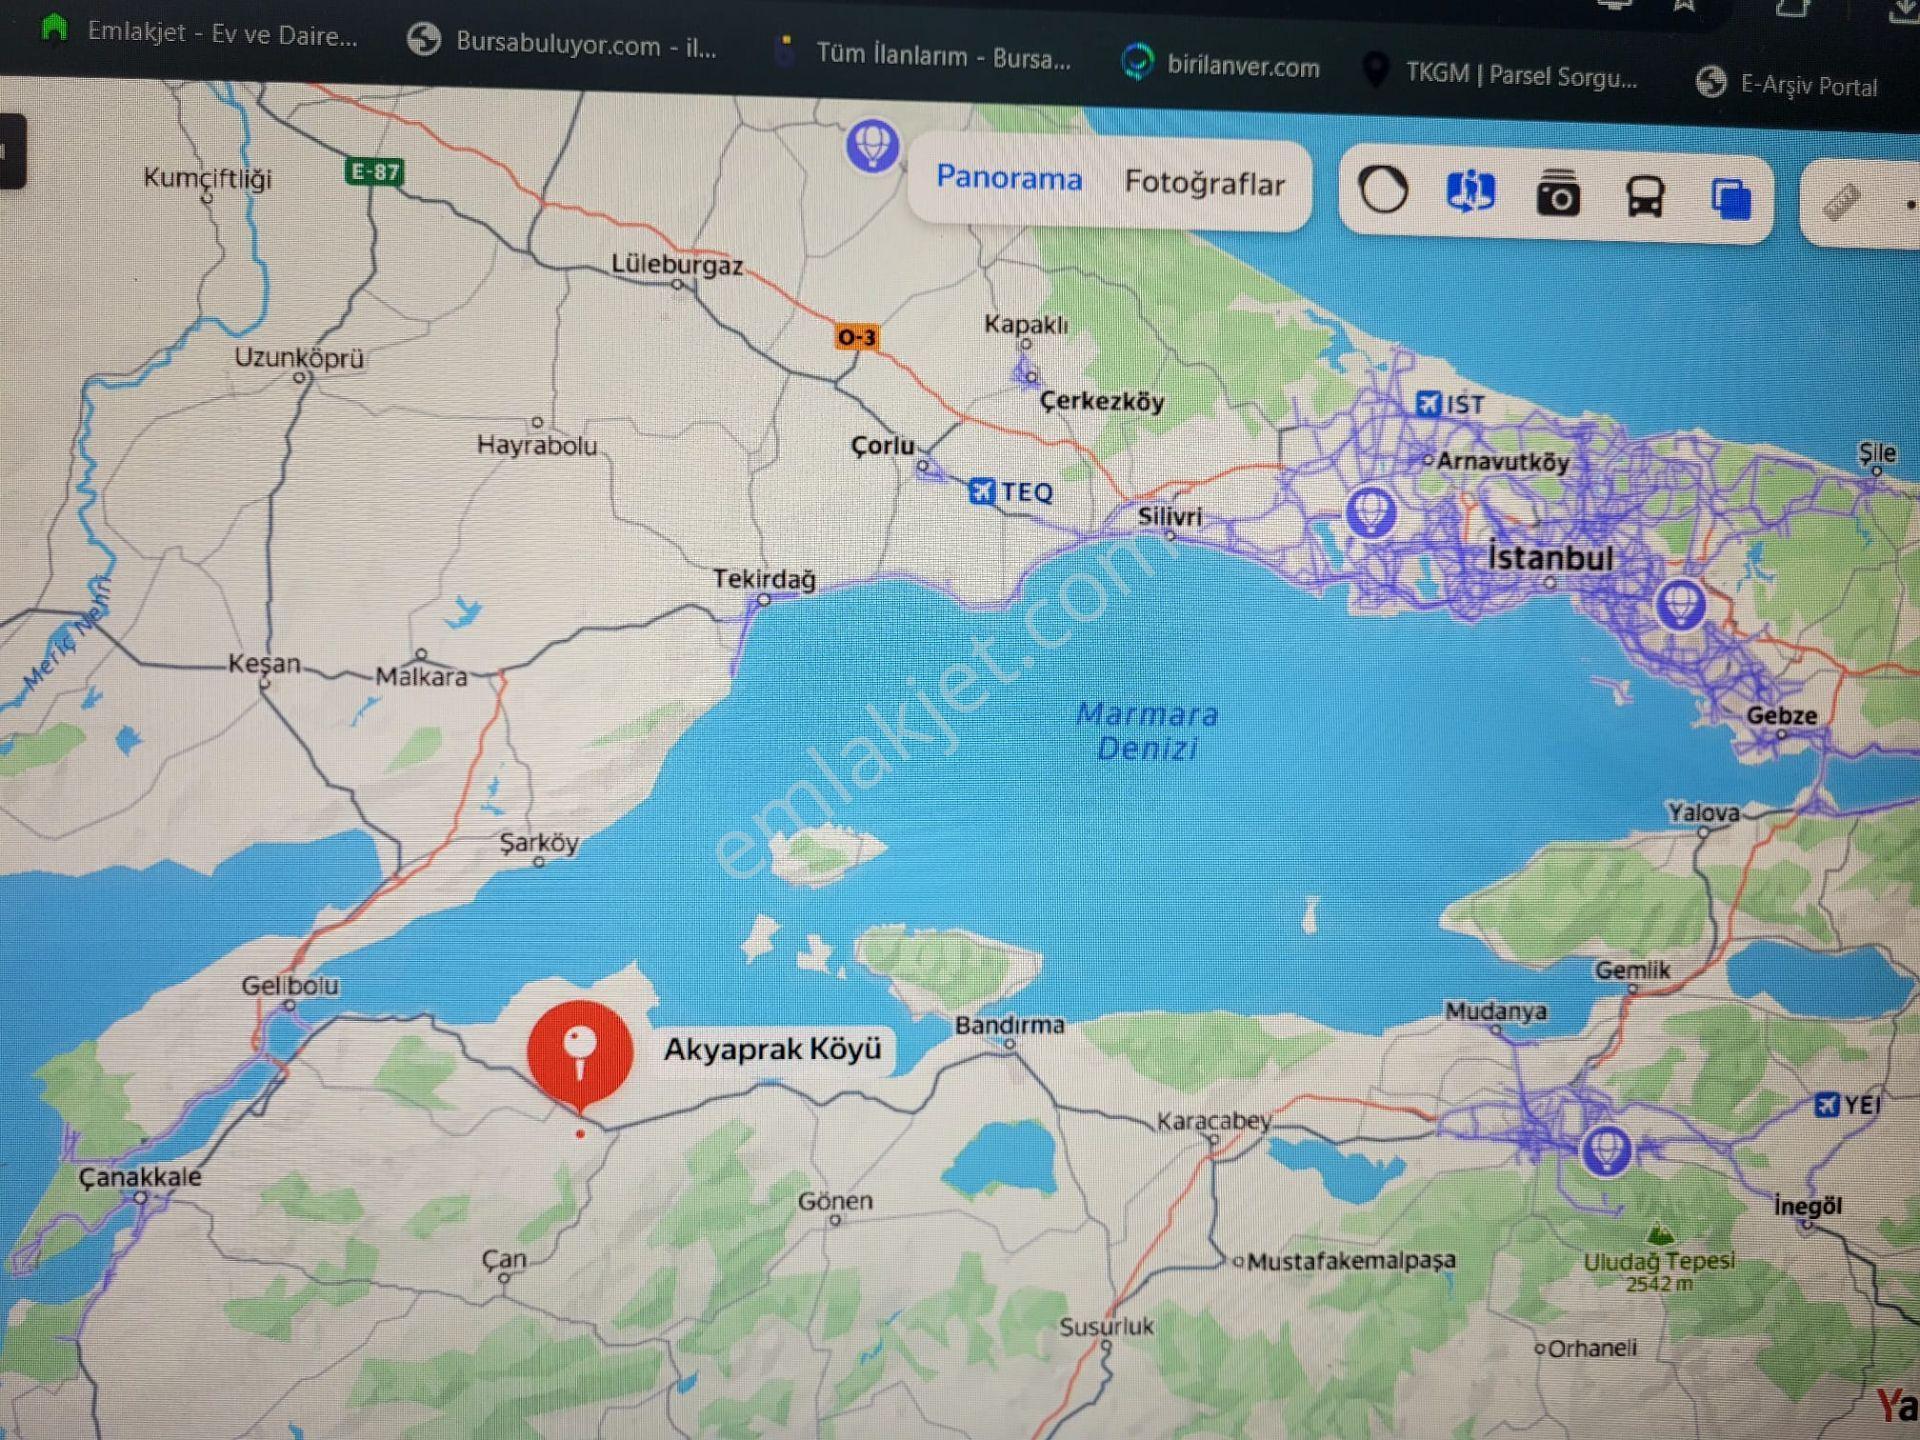Select the Silivri town label
The height and width of the screenshot is (1440, 1920).
click(x=1170, y=517)
